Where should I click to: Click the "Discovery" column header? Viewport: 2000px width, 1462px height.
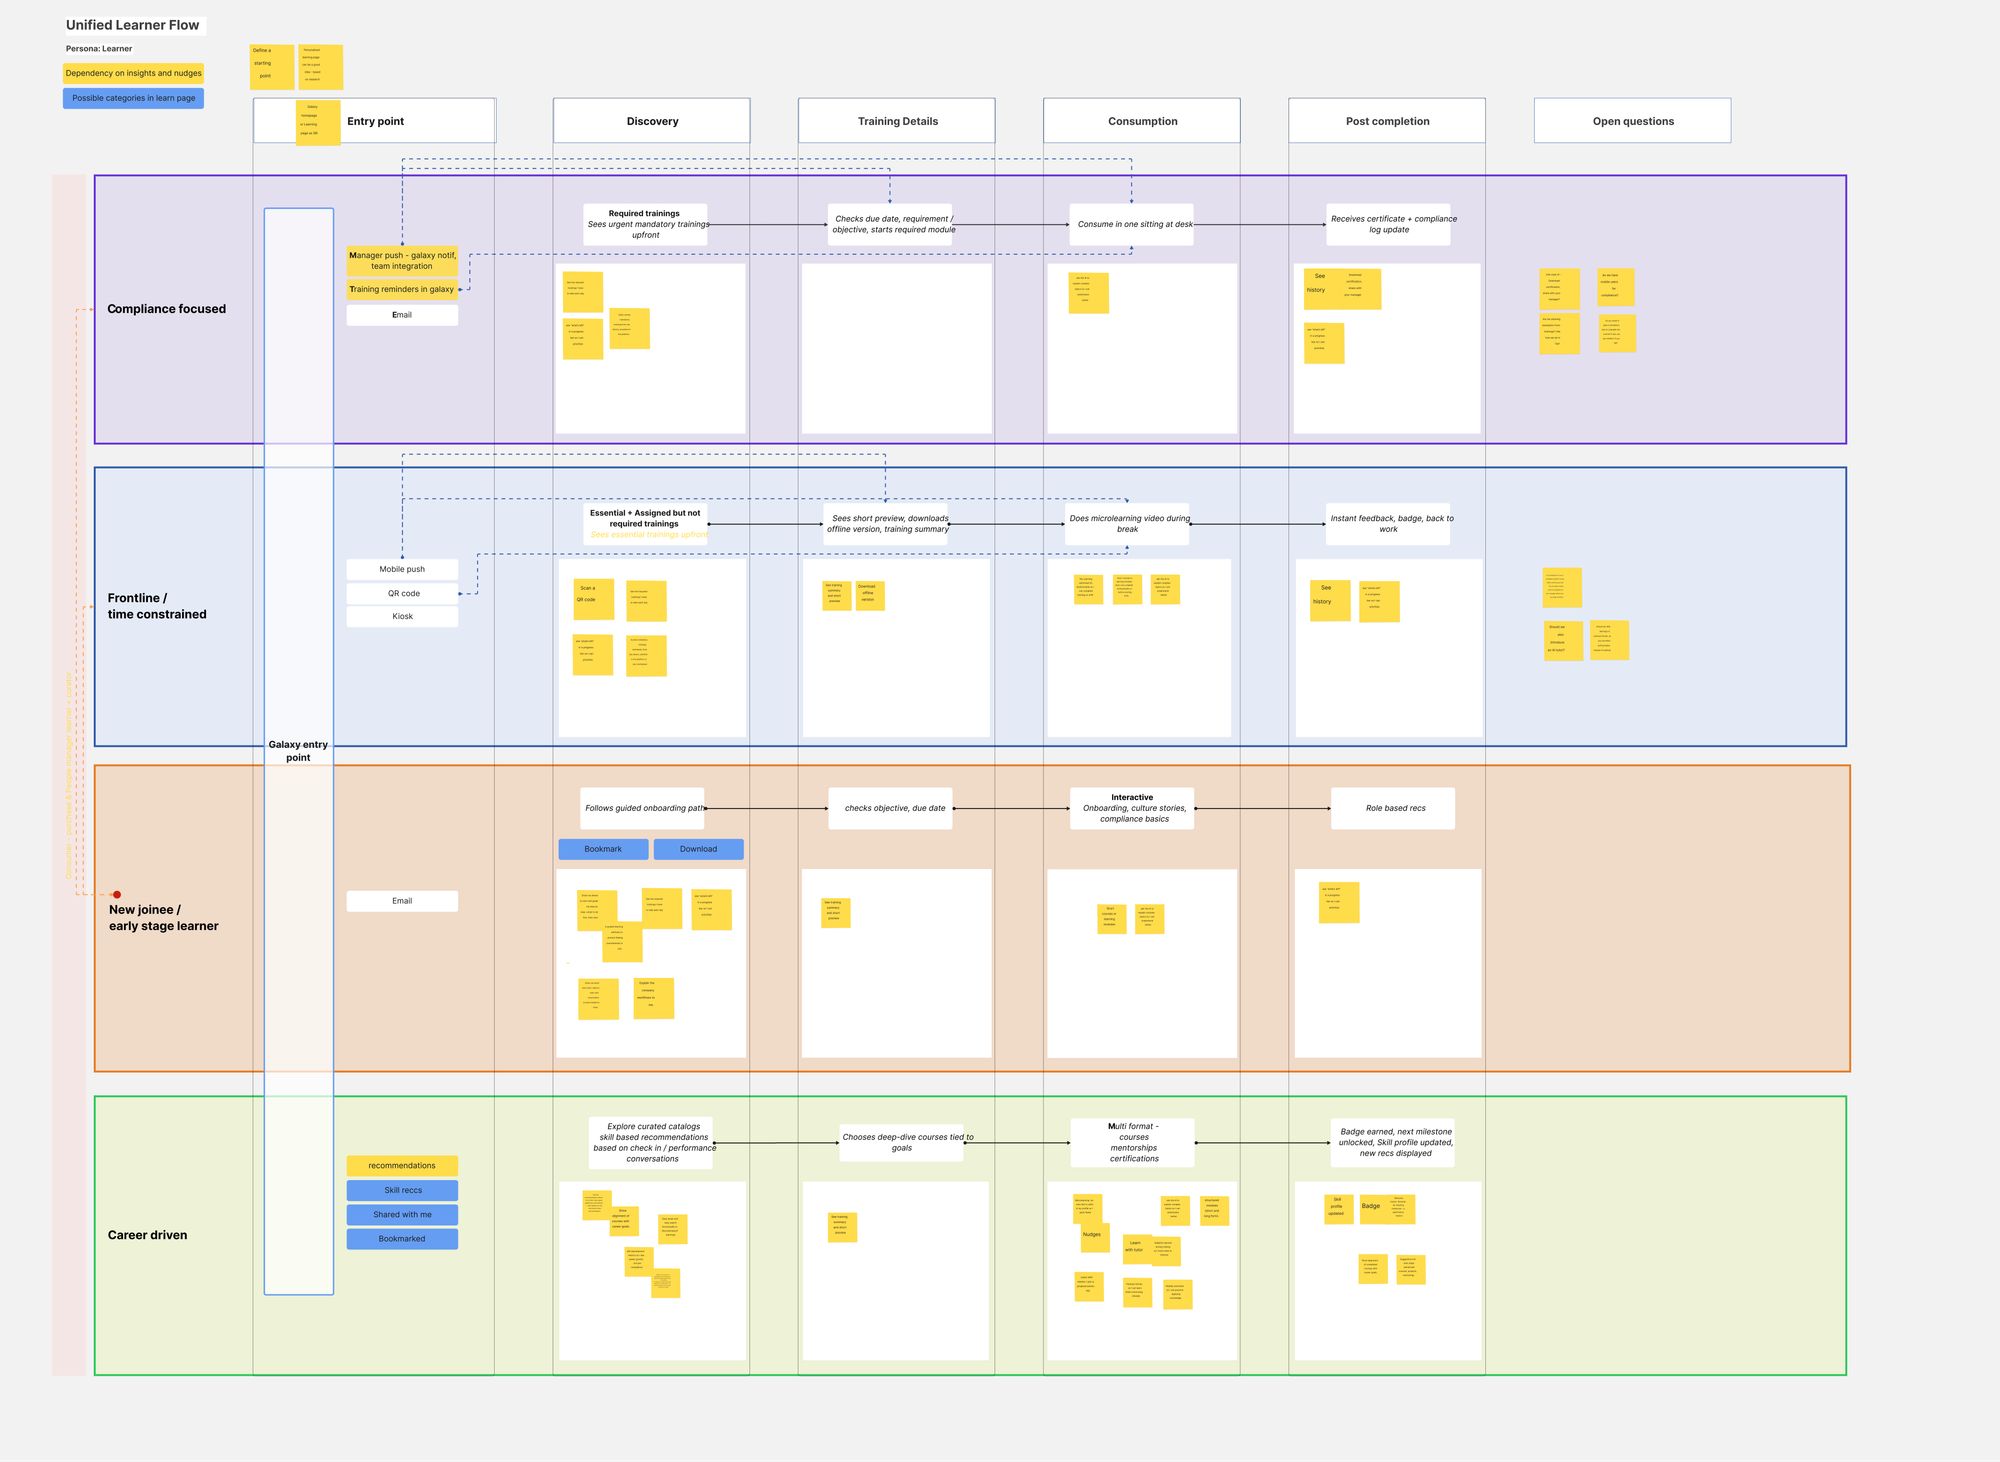(652, 121)
